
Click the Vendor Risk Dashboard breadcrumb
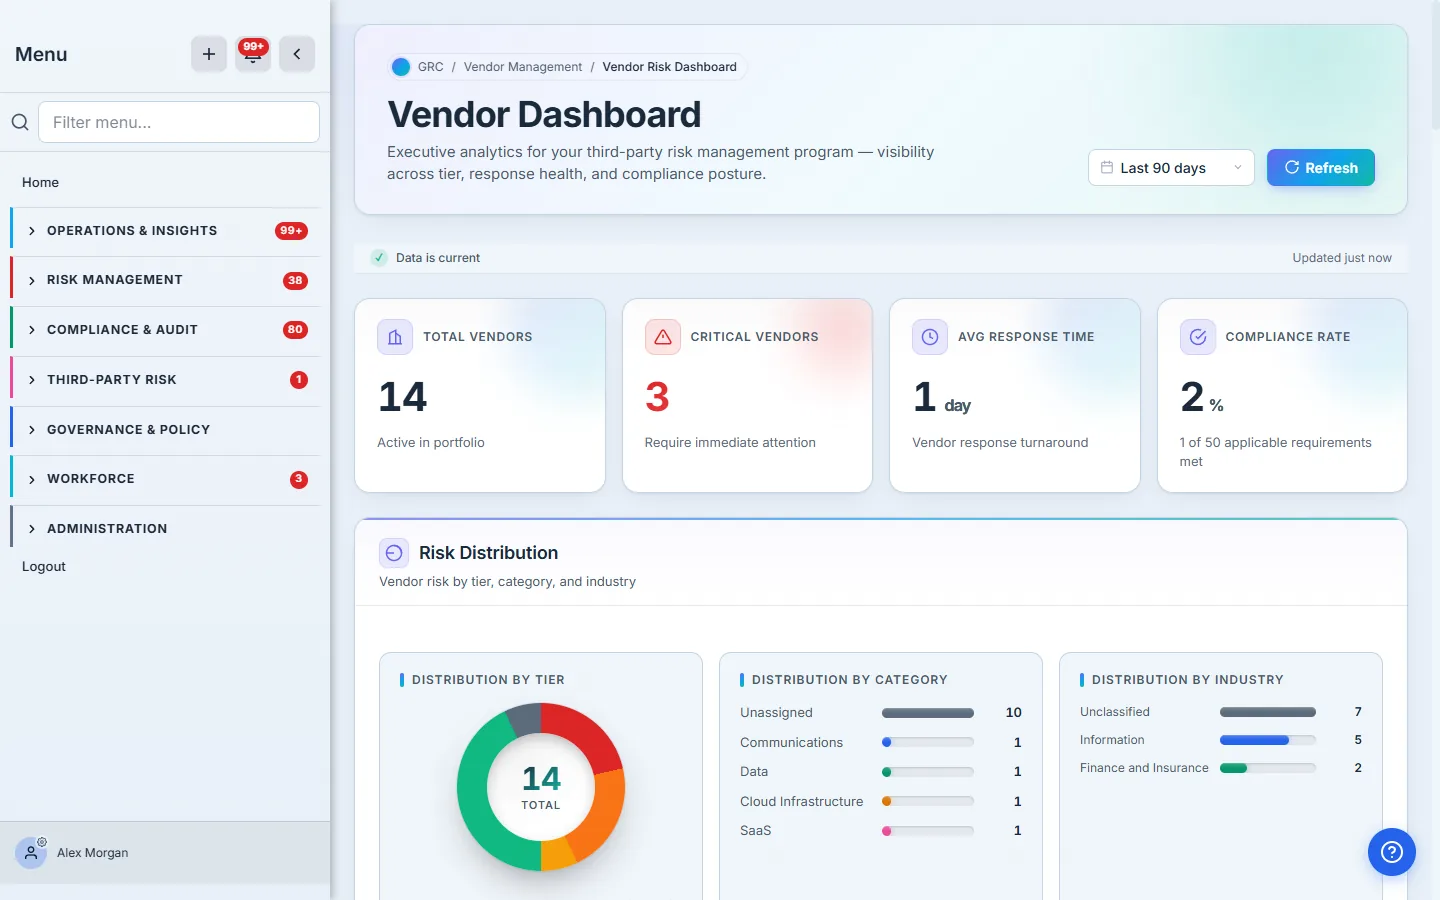pyautogui.click(x=670, y=67)
